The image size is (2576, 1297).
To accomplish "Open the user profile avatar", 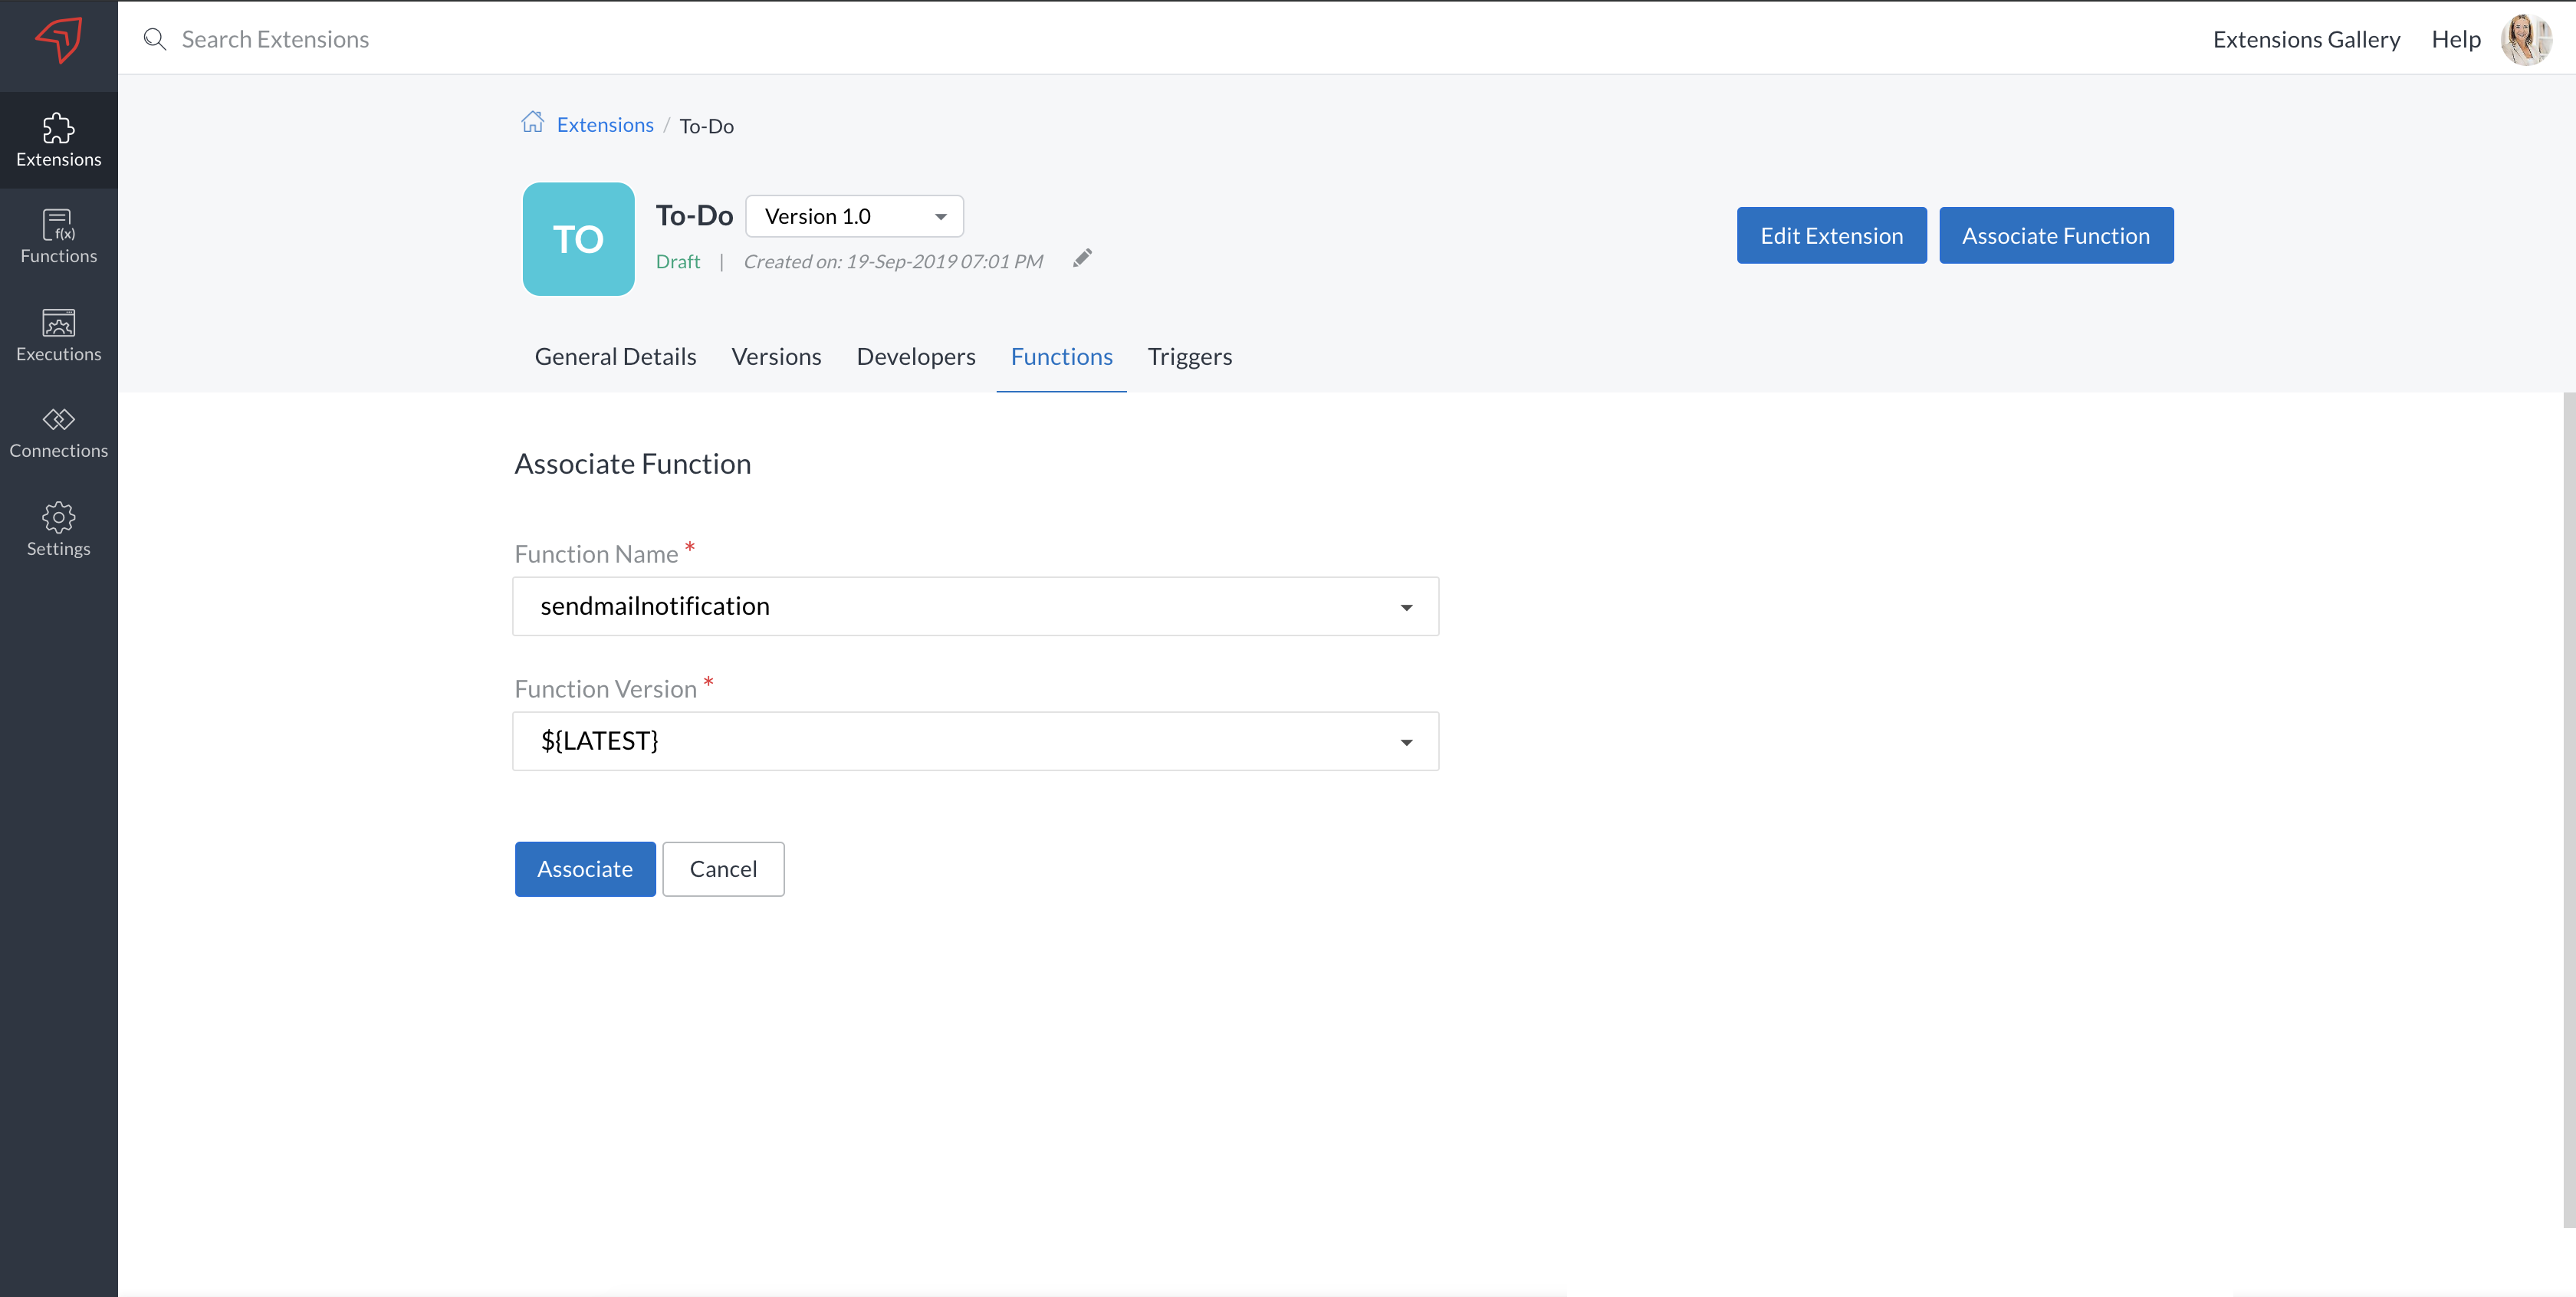I will 2525,39.
